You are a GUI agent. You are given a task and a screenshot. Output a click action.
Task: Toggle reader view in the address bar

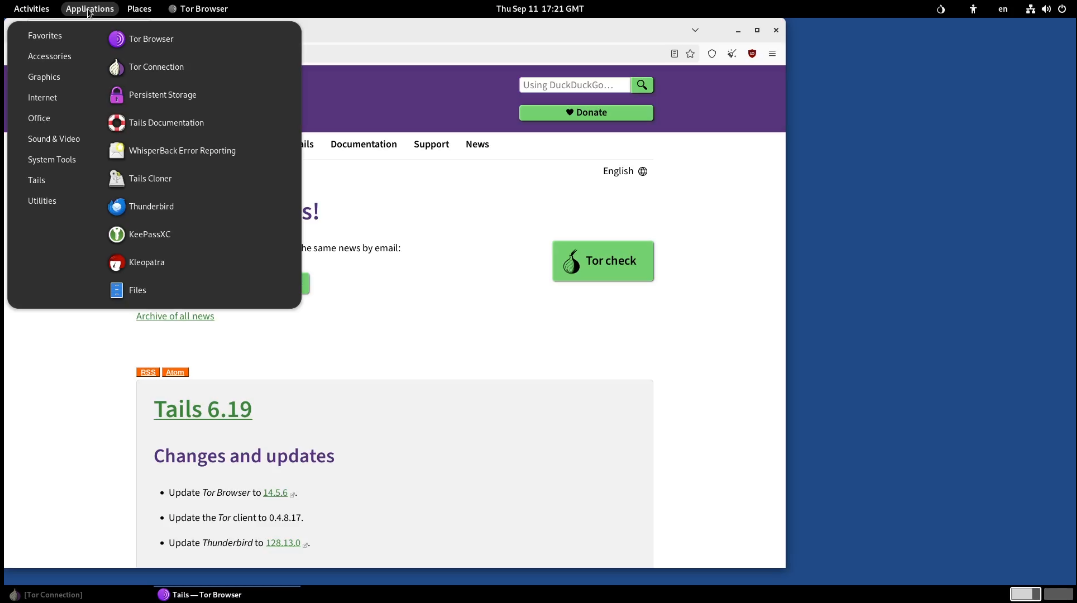click(x=674, y=54)
